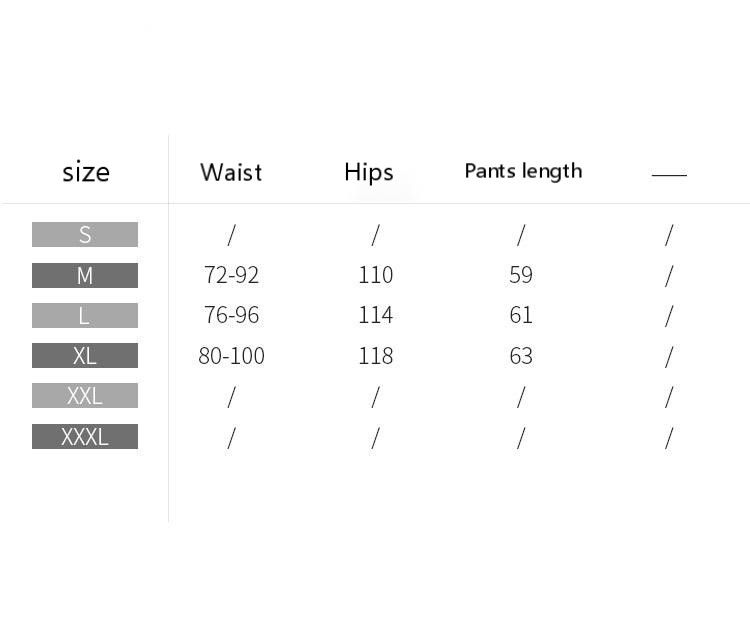Image resolution: width=750 pixels, height=620 pixels.
Task: Click the 110 hips value
Action: [376, 275]
